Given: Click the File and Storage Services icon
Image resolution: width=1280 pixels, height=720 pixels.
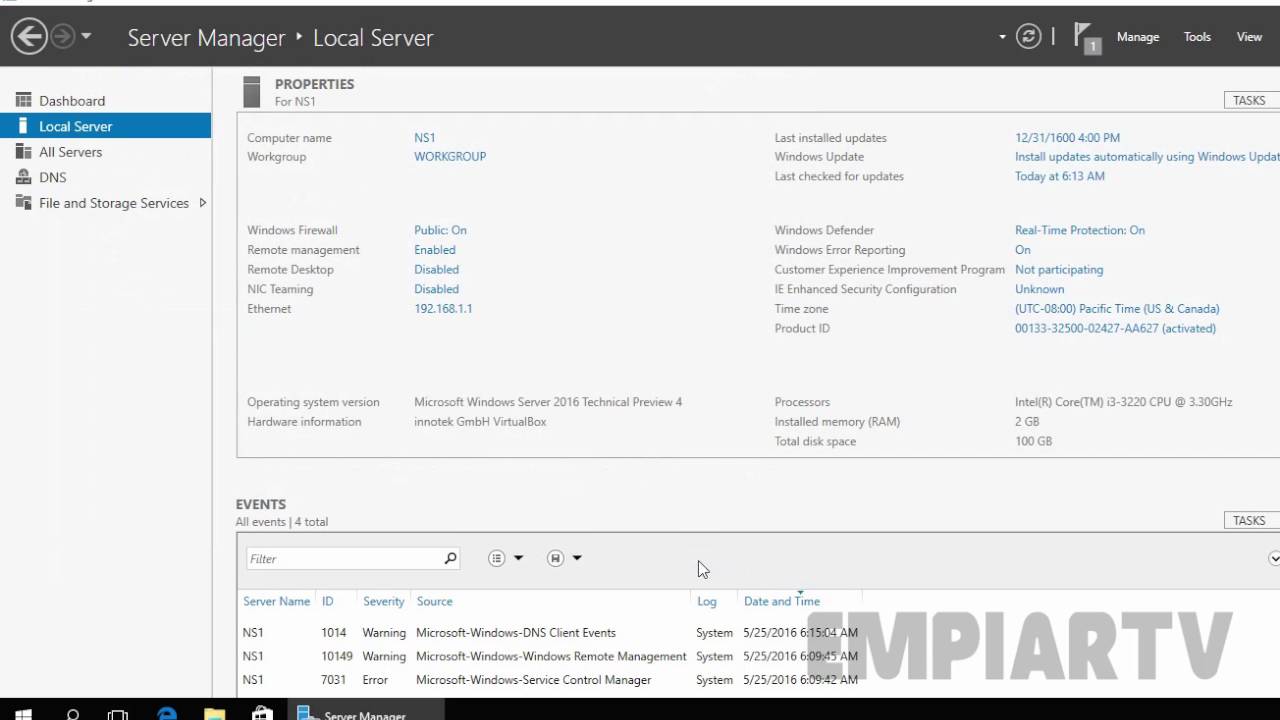Looking at the screenshot, I should [23, 202].
